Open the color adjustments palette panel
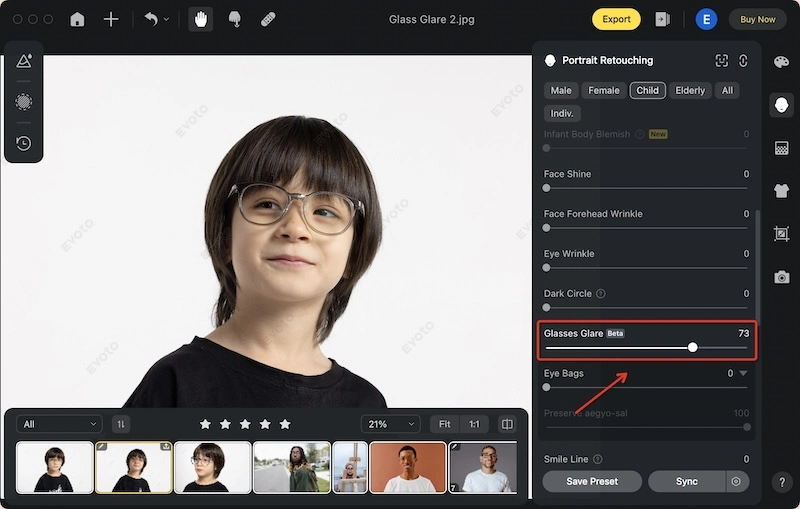 tap(781, 62)
